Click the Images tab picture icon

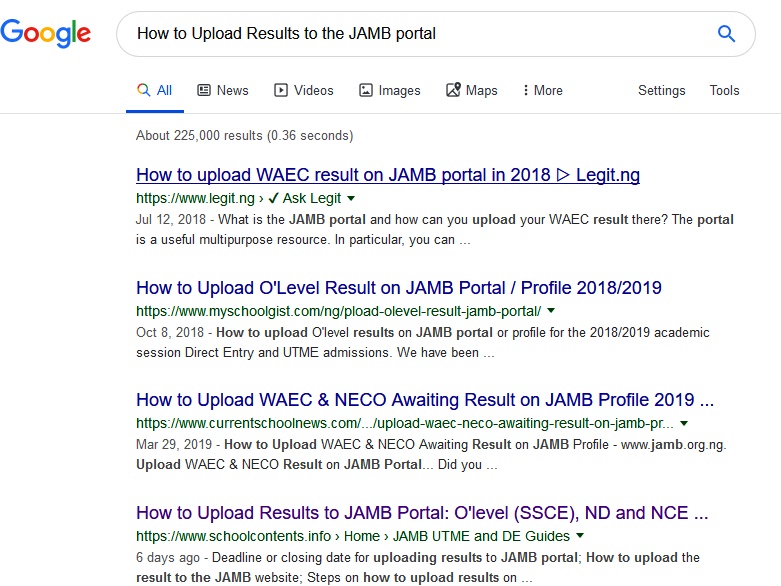pos(366,90)
